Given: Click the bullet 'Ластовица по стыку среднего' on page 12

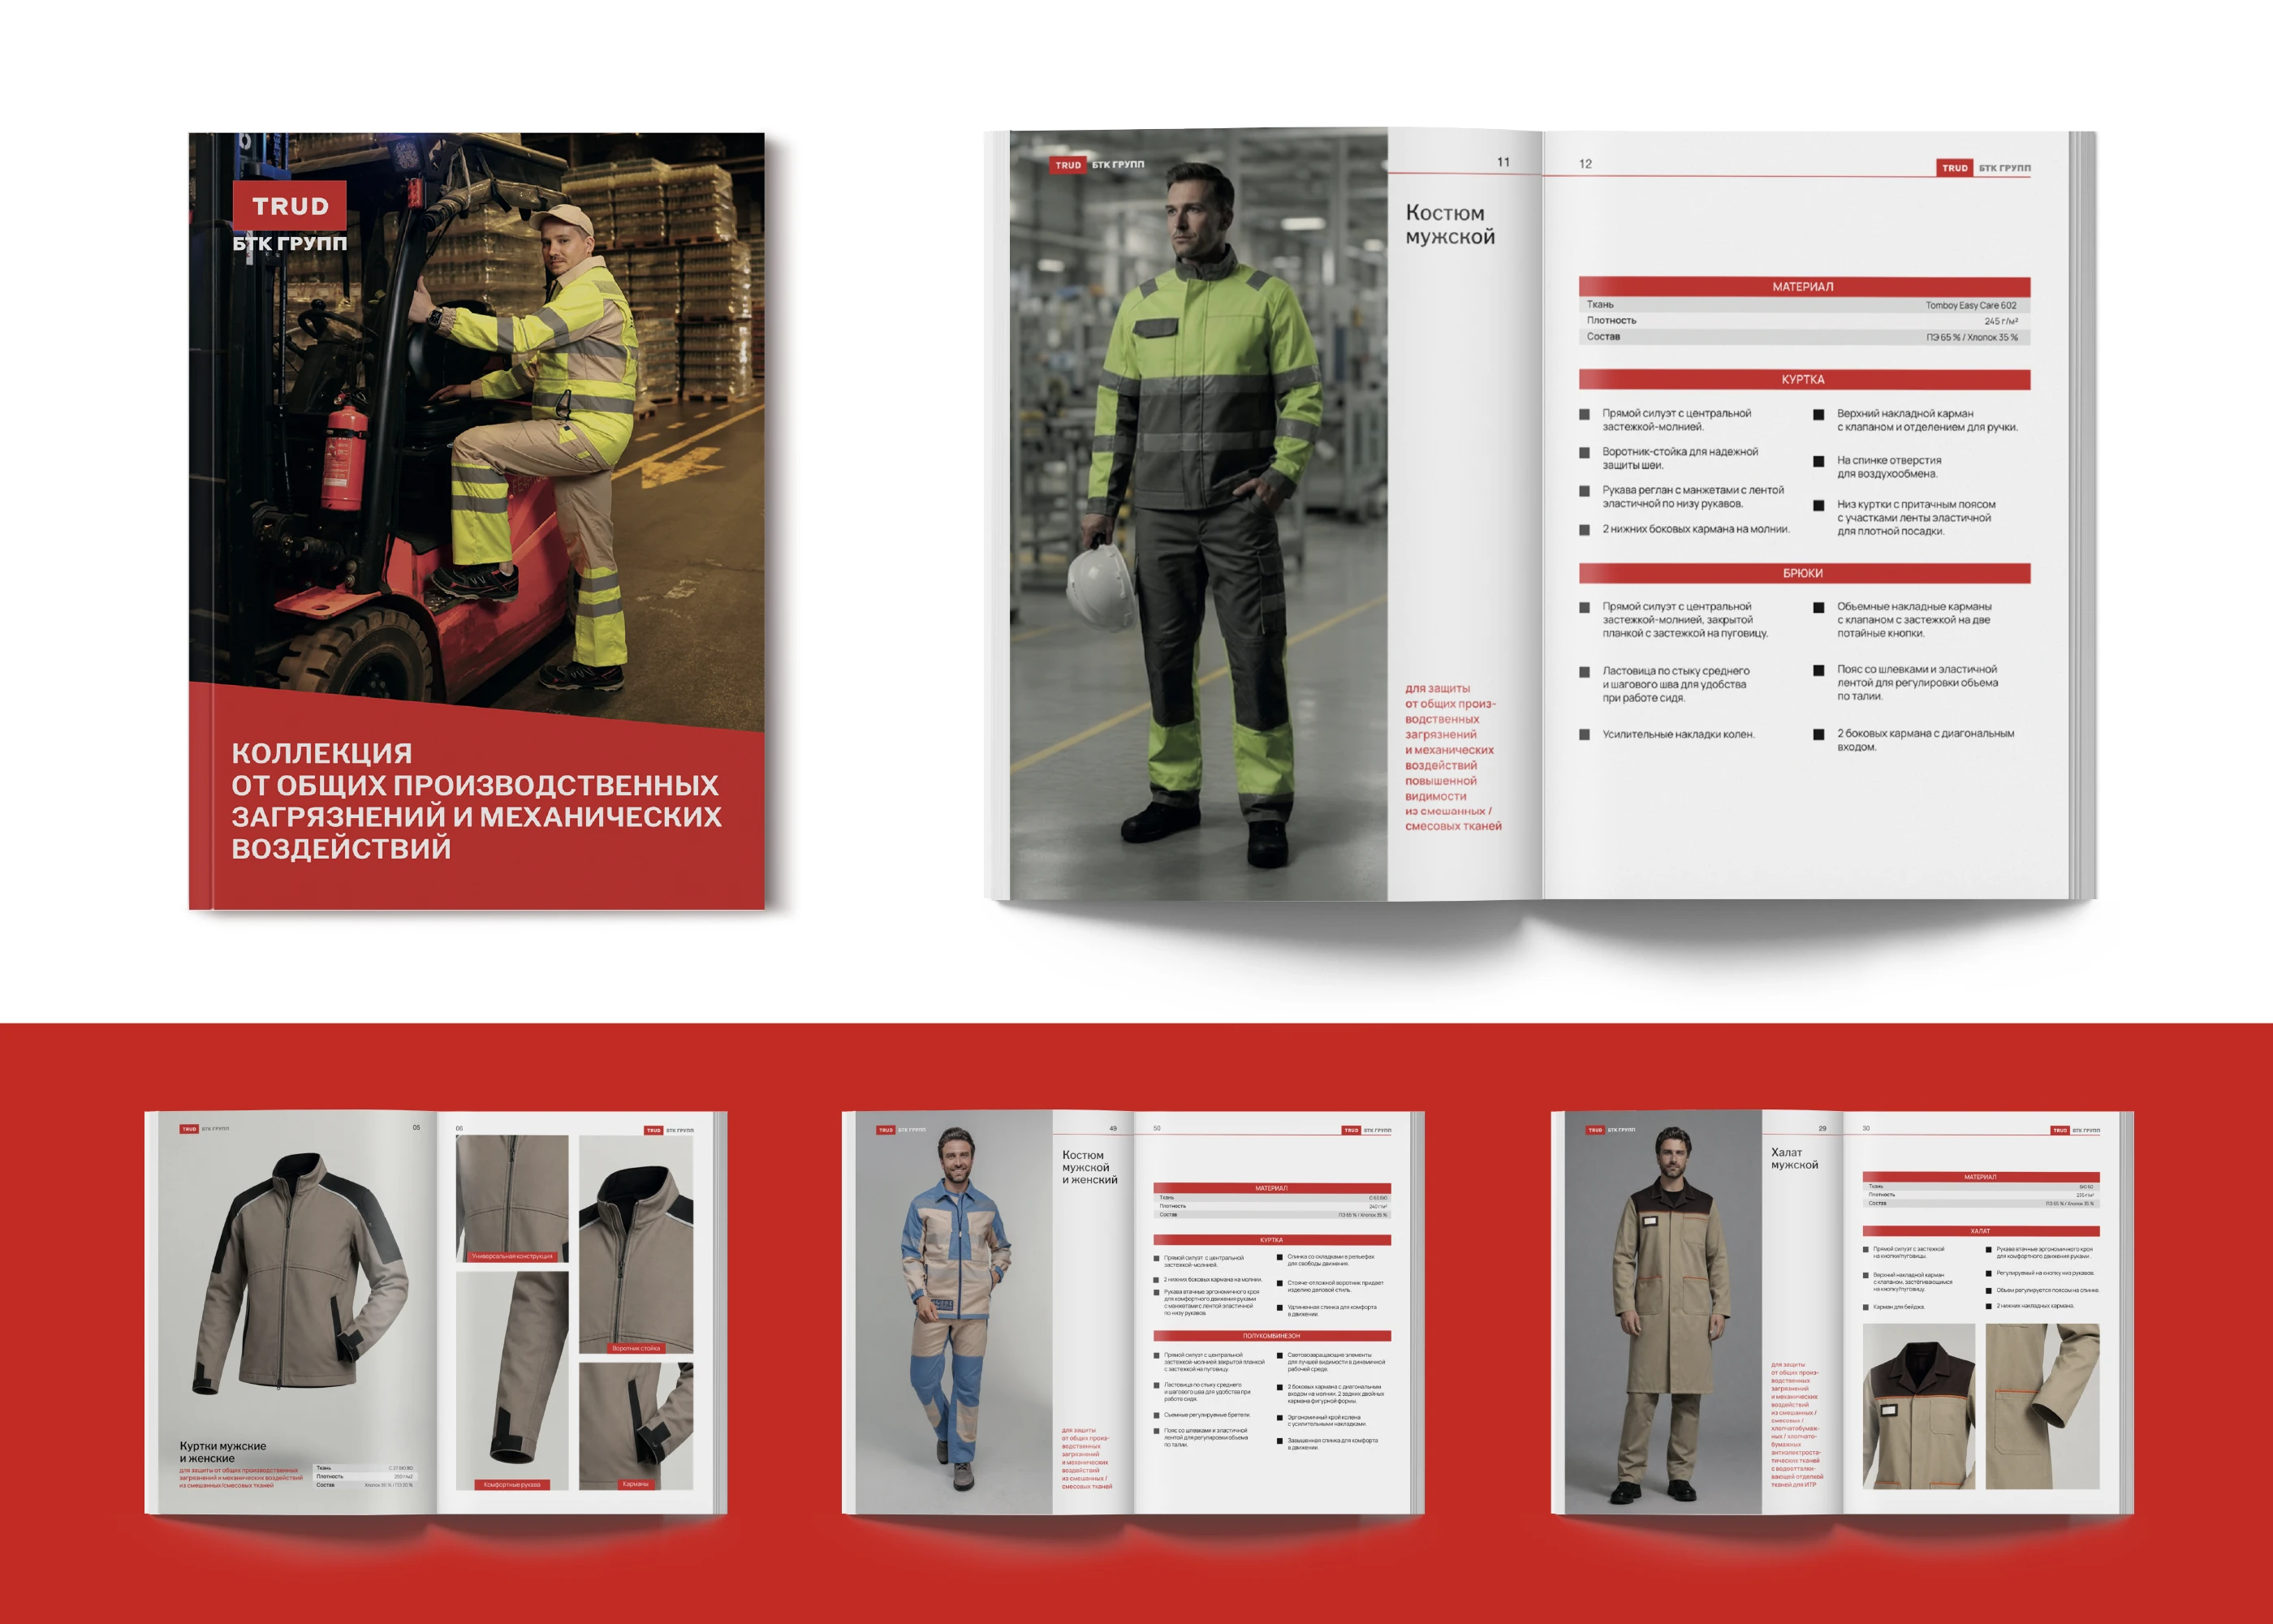Looking at the screenshot, I should 1676,684.
